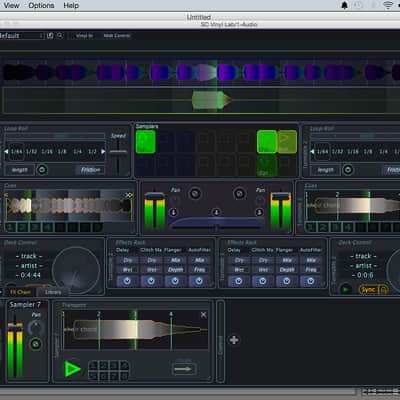The image size is (400, 400).
Task: Open the Options menu
Action: point(41,5)
